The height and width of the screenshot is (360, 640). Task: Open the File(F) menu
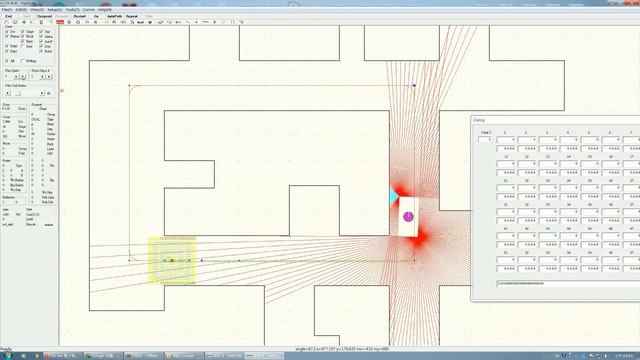pyautogui.click(x=7, y=9)
